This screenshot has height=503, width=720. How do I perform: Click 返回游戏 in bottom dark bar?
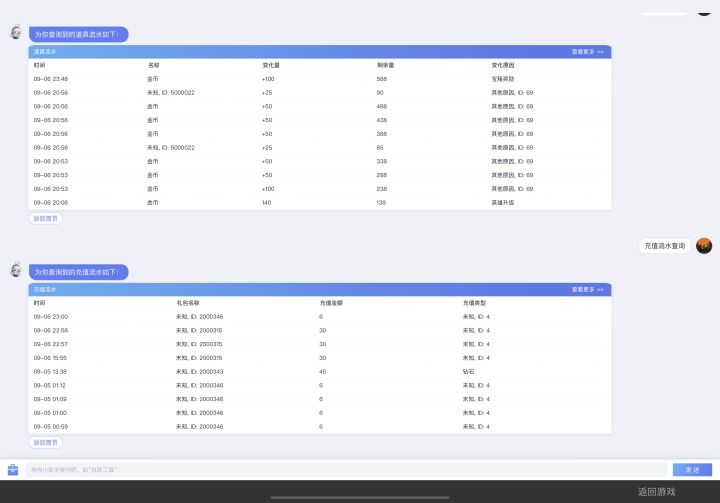pos(656,492)
